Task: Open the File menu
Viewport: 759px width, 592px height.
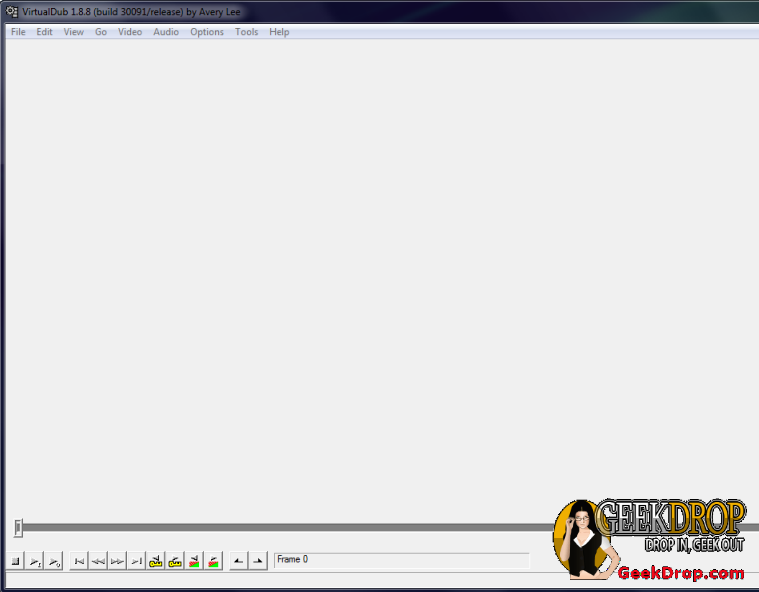Action: point(18,32)
